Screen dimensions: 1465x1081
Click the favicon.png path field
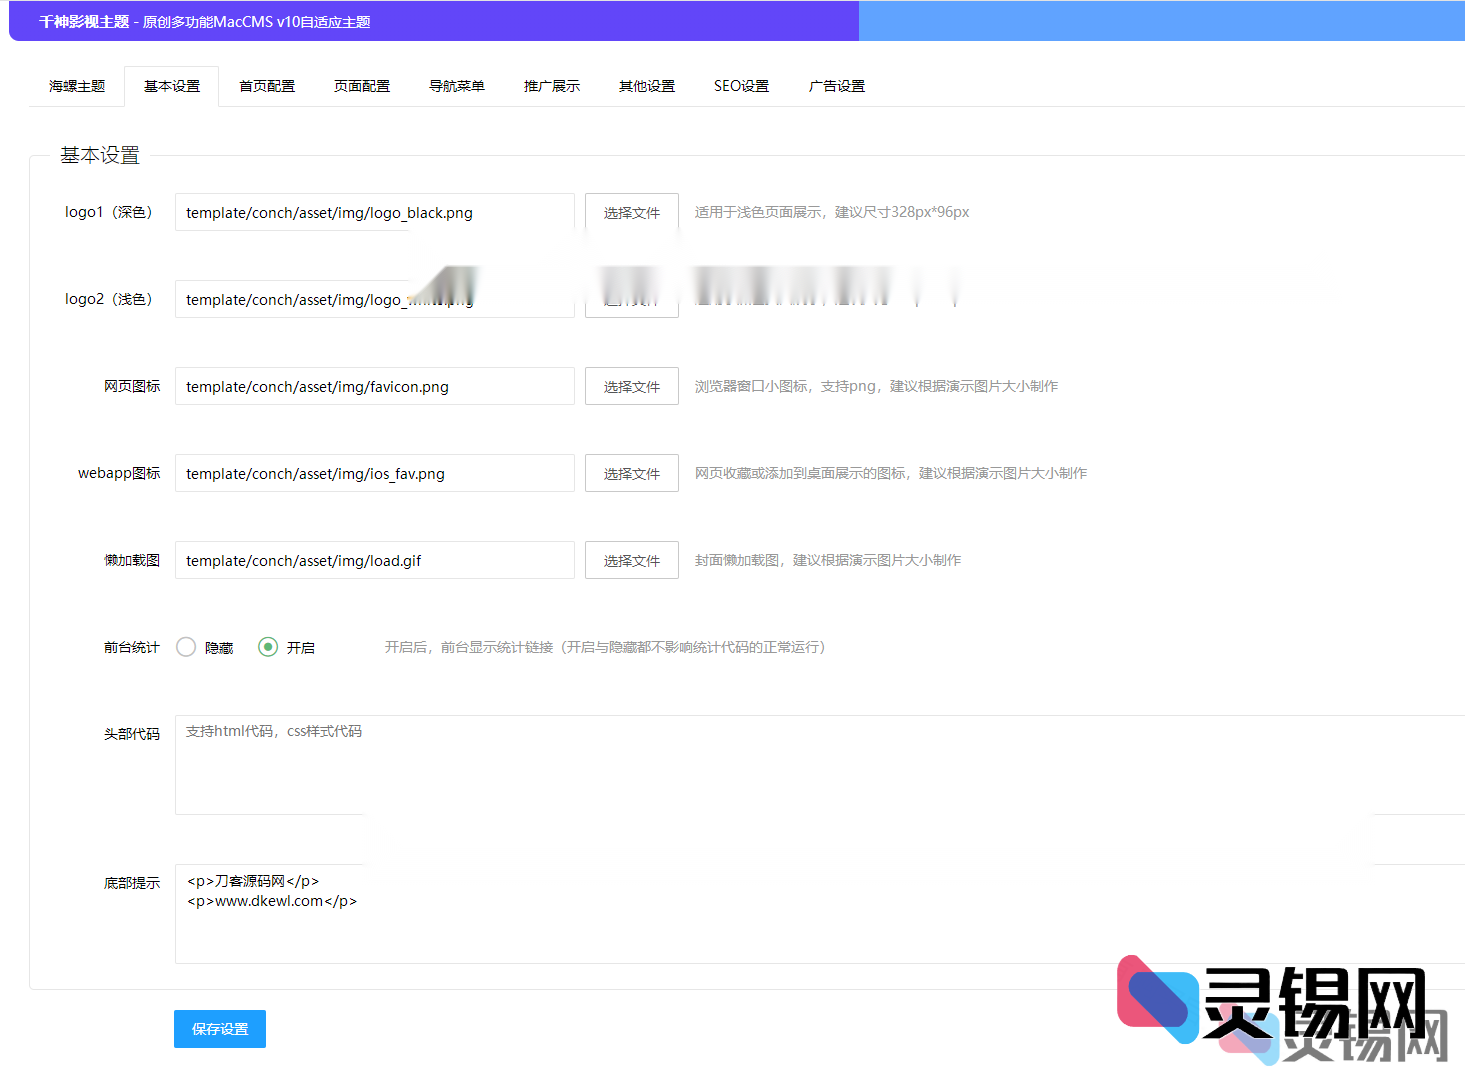tap(375, 386)
